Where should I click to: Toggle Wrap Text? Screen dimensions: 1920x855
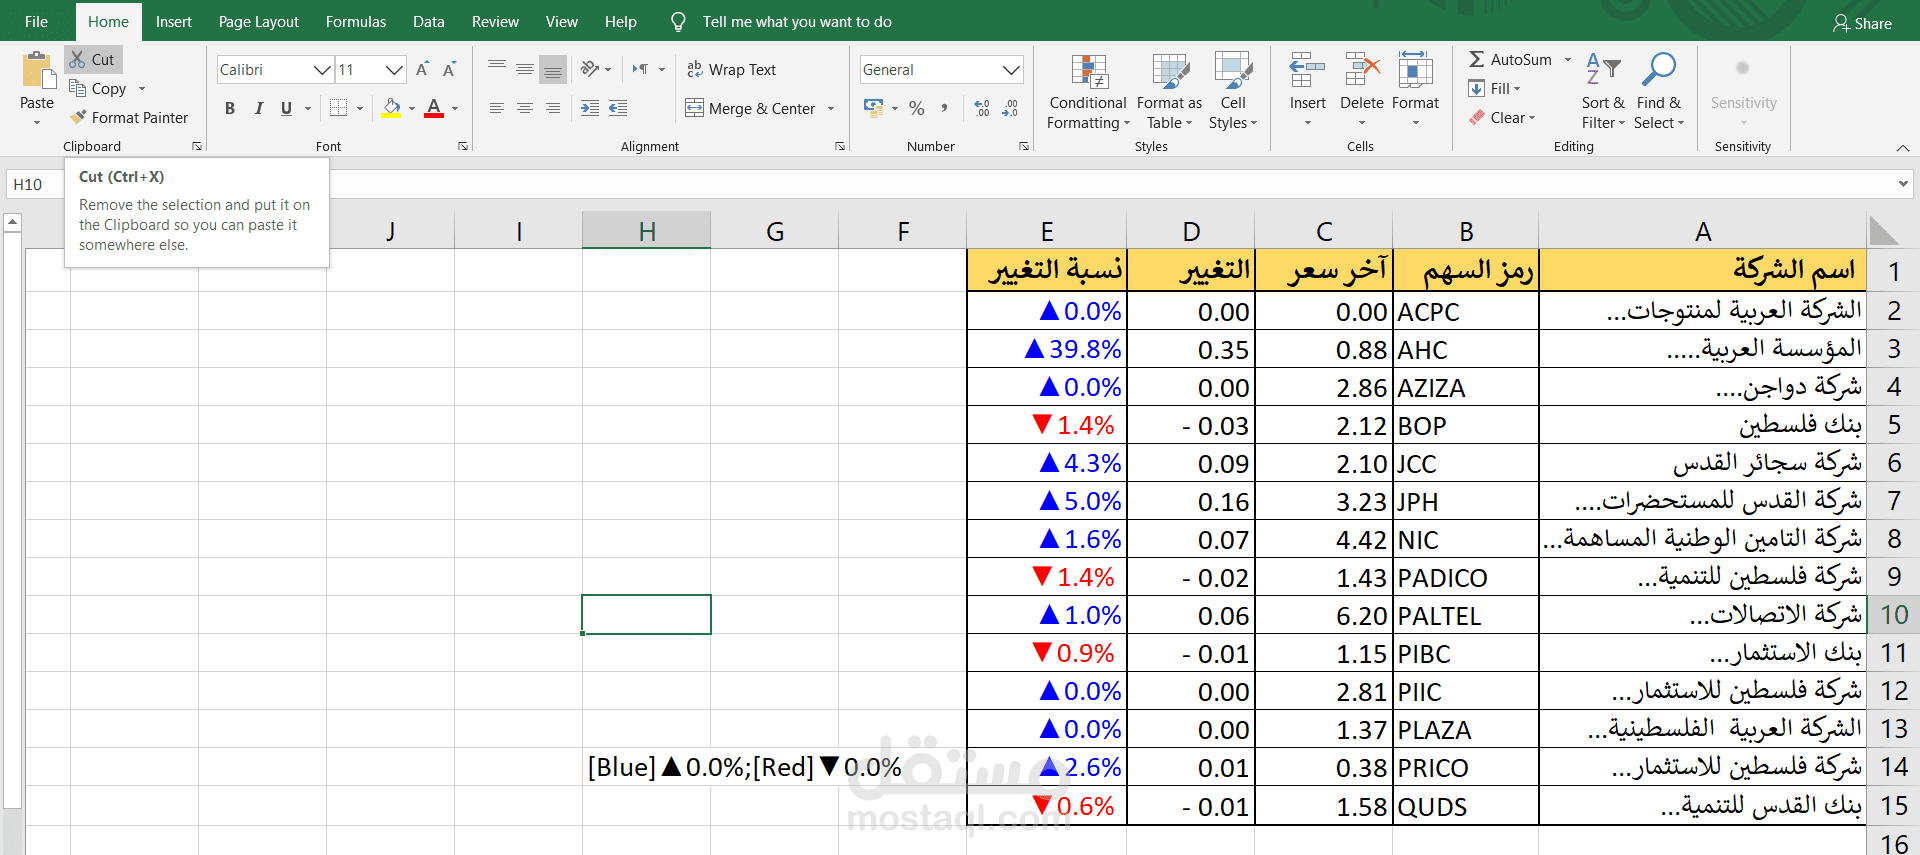(731, 69)
